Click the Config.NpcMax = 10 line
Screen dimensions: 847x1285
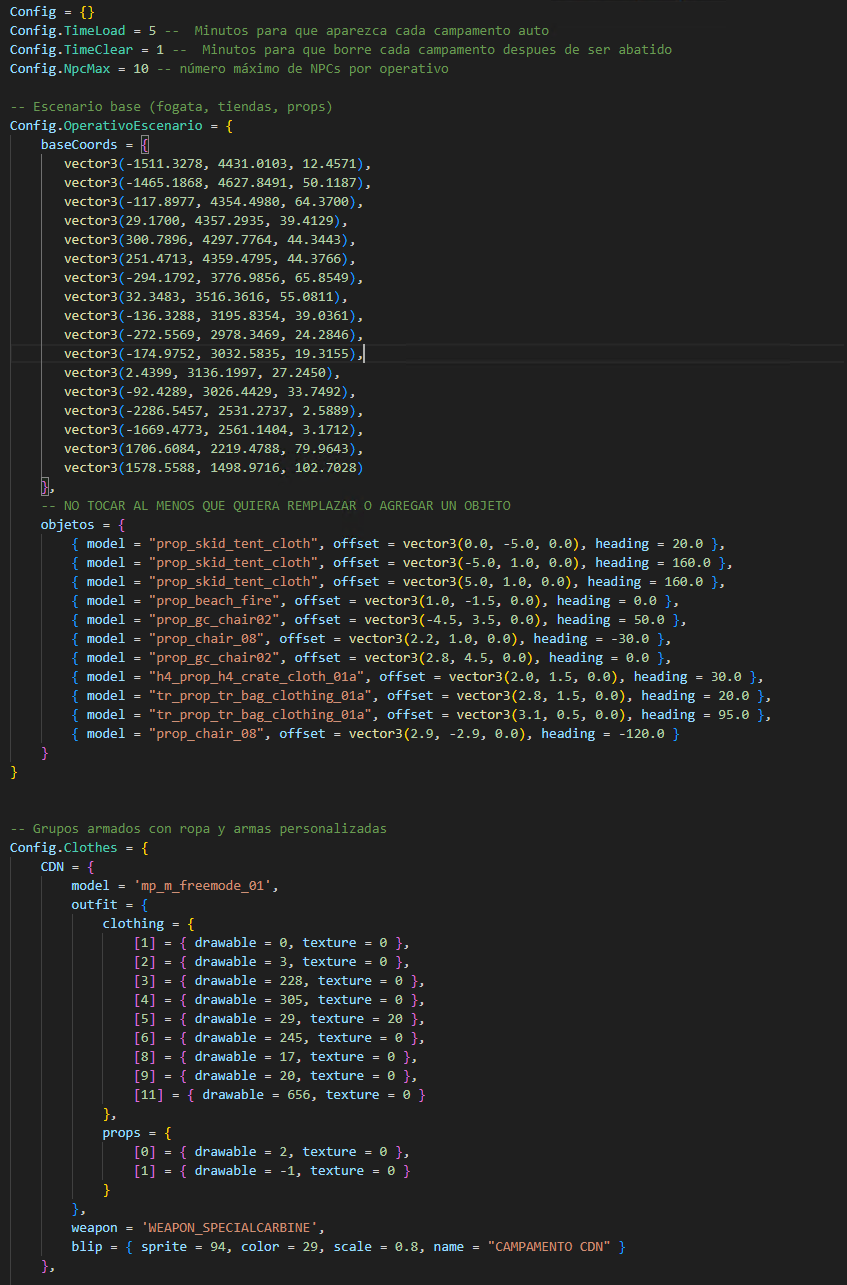tap(229, 69)
